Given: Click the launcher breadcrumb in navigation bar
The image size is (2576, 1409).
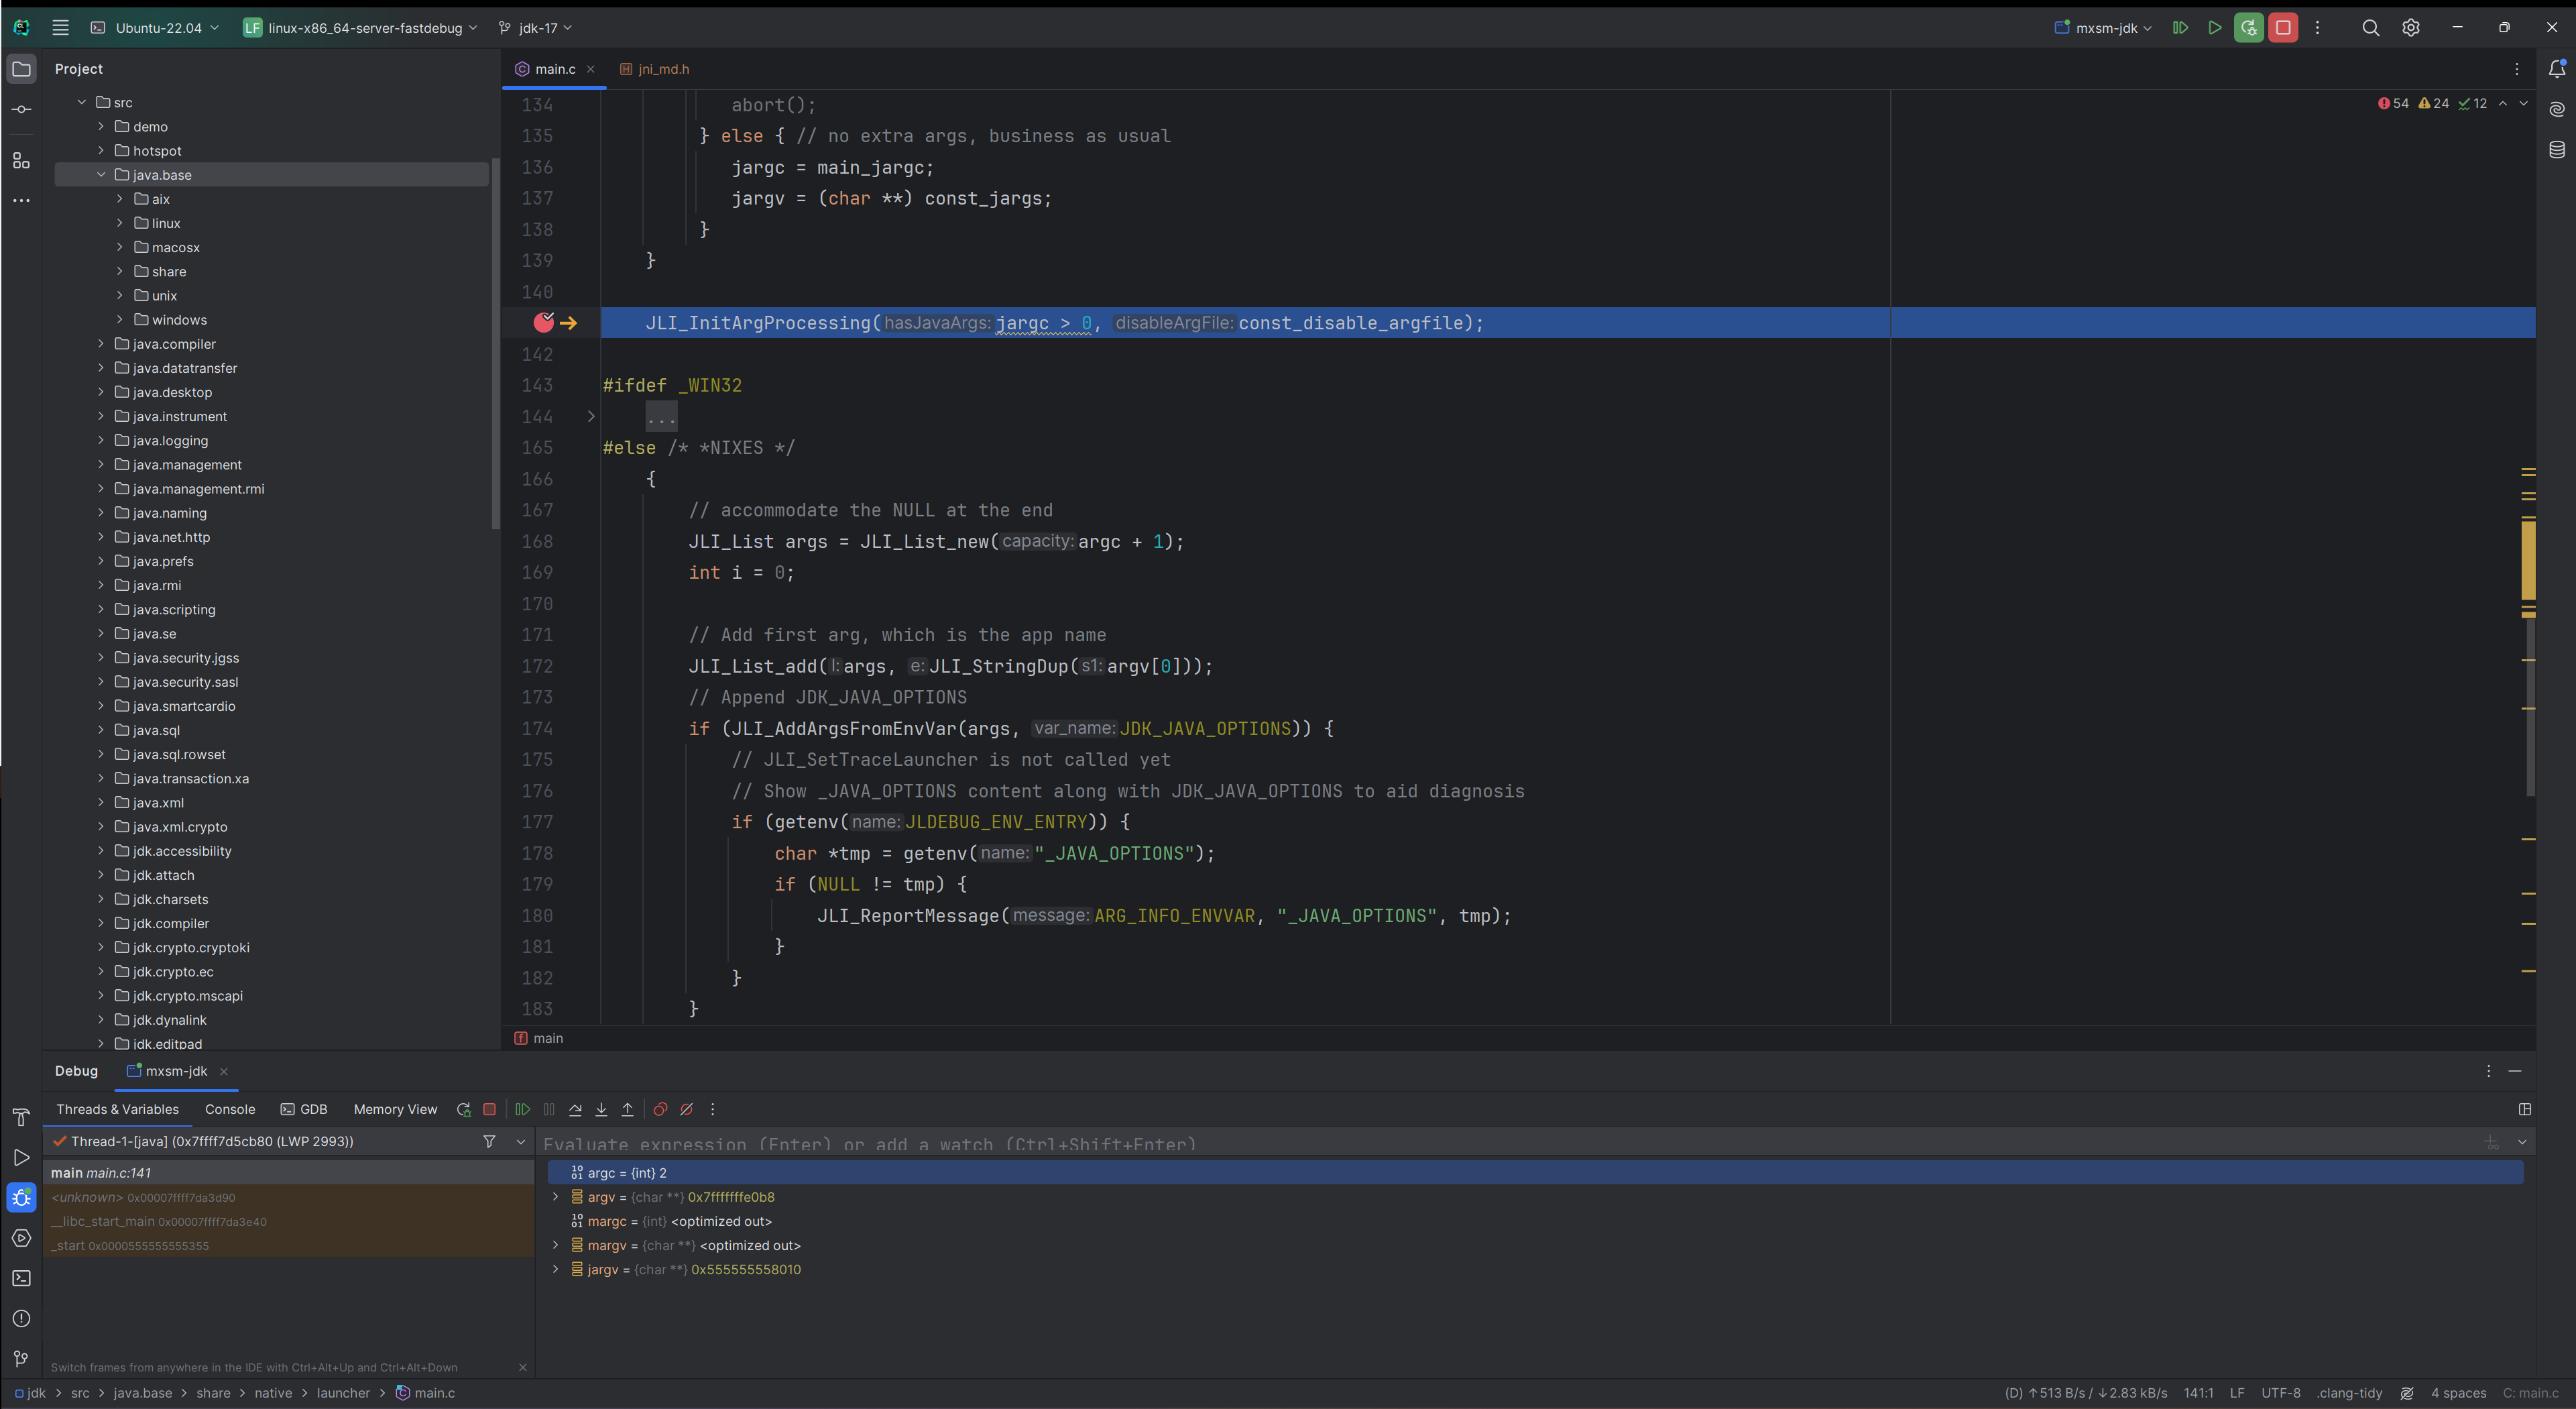Looking at the screenshot, I should (343, 1393).
